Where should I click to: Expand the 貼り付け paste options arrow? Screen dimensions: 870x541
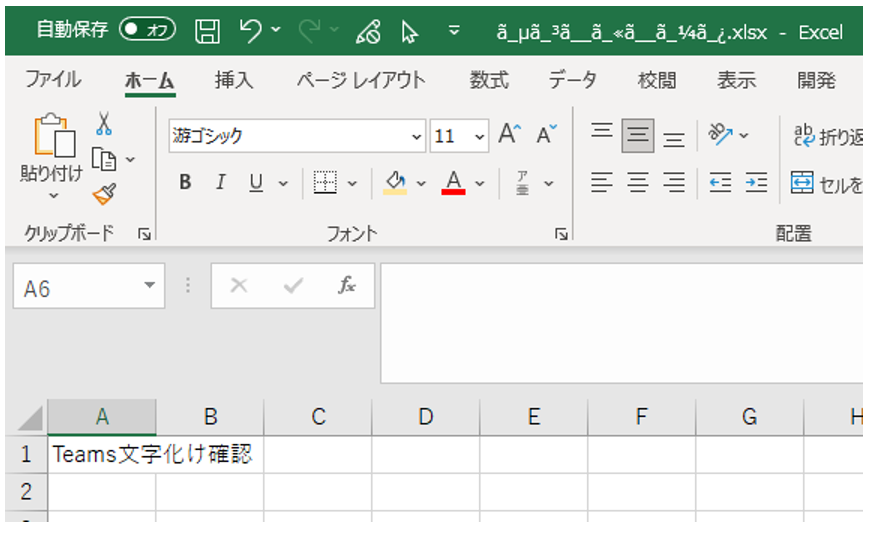point(53,195)
